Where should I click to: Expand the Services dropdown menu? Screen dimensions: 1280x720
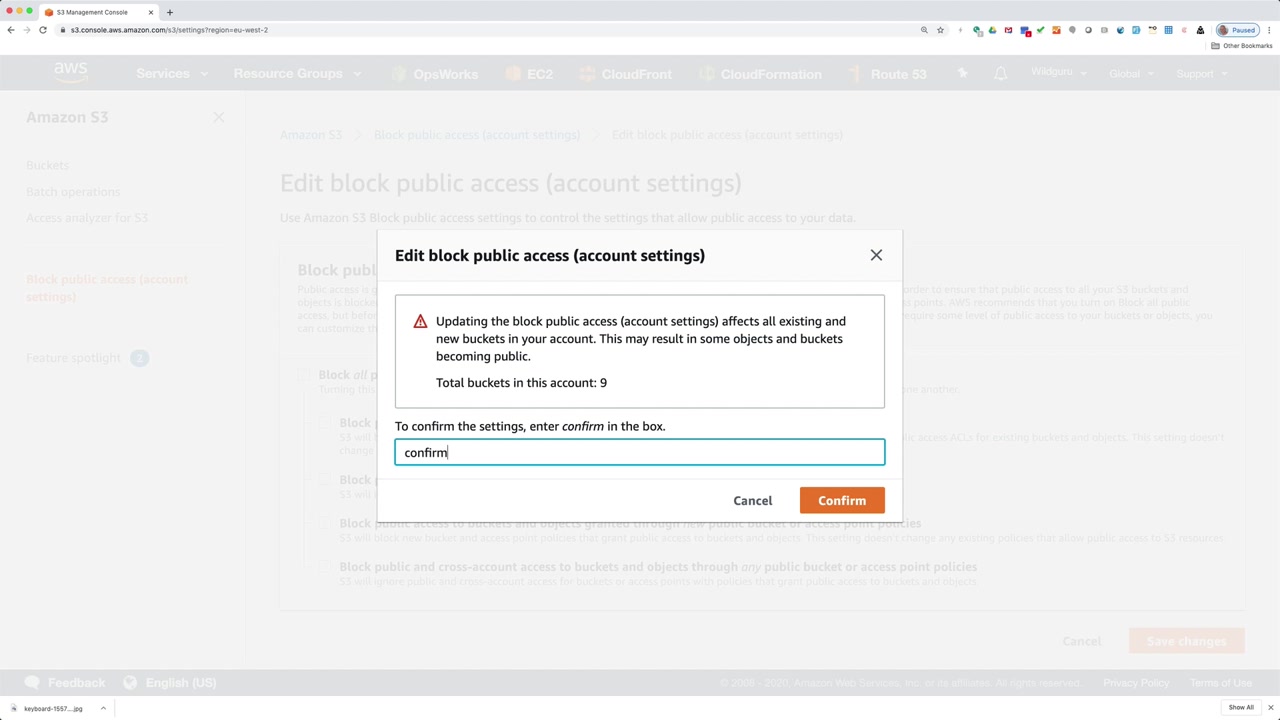click(172, 74)
